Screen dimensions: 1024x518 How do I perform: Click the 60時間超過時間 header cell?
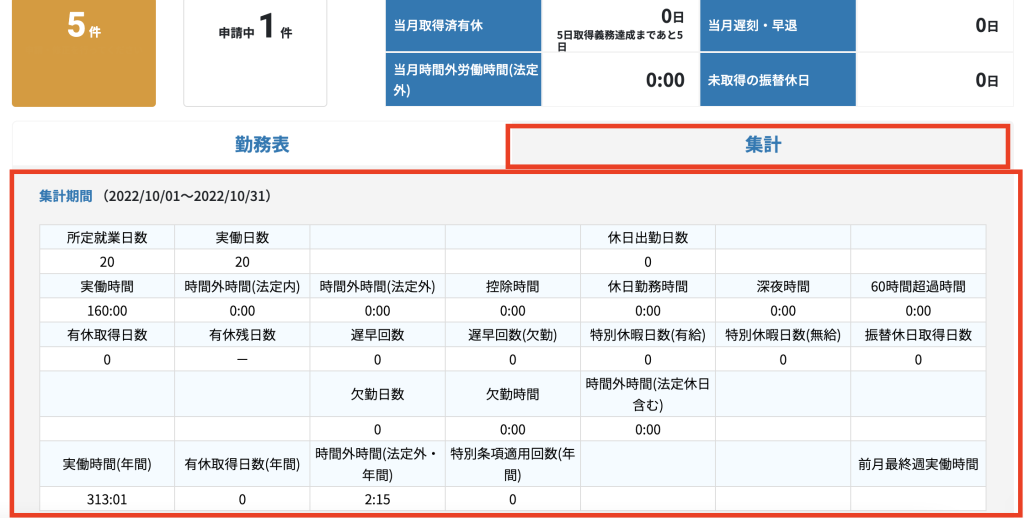click(917, 287)
